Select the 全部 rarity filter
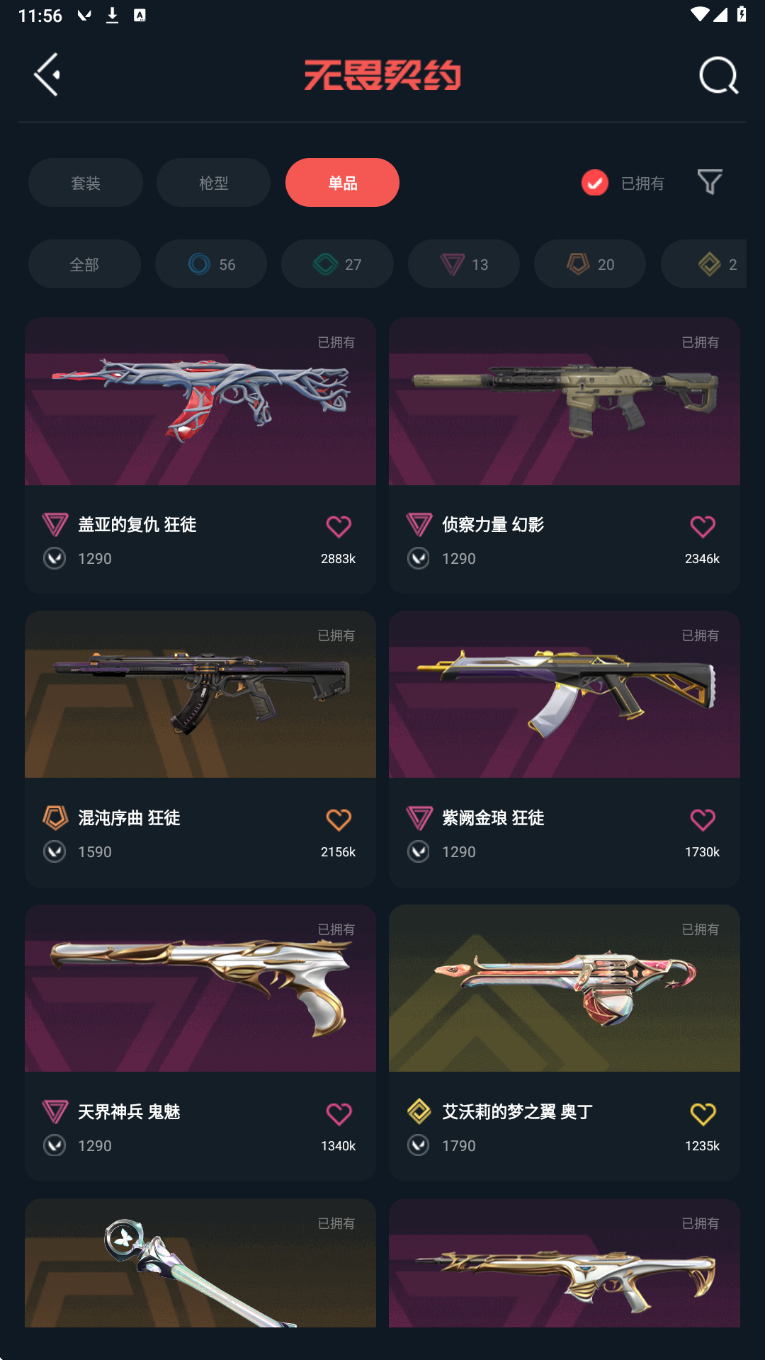Image resolution: width=765 pixels, height=1360 pixels. (x=85, y=264)
